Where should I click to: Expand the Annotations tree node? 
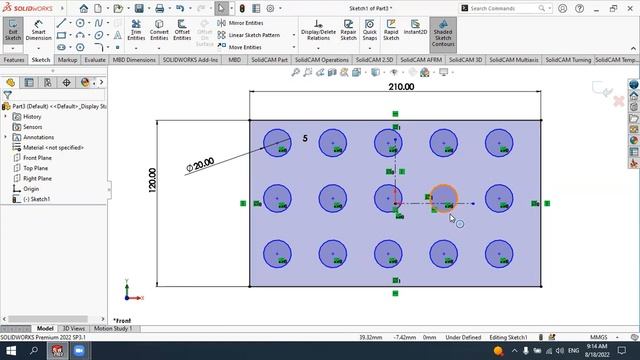[5, 137]
